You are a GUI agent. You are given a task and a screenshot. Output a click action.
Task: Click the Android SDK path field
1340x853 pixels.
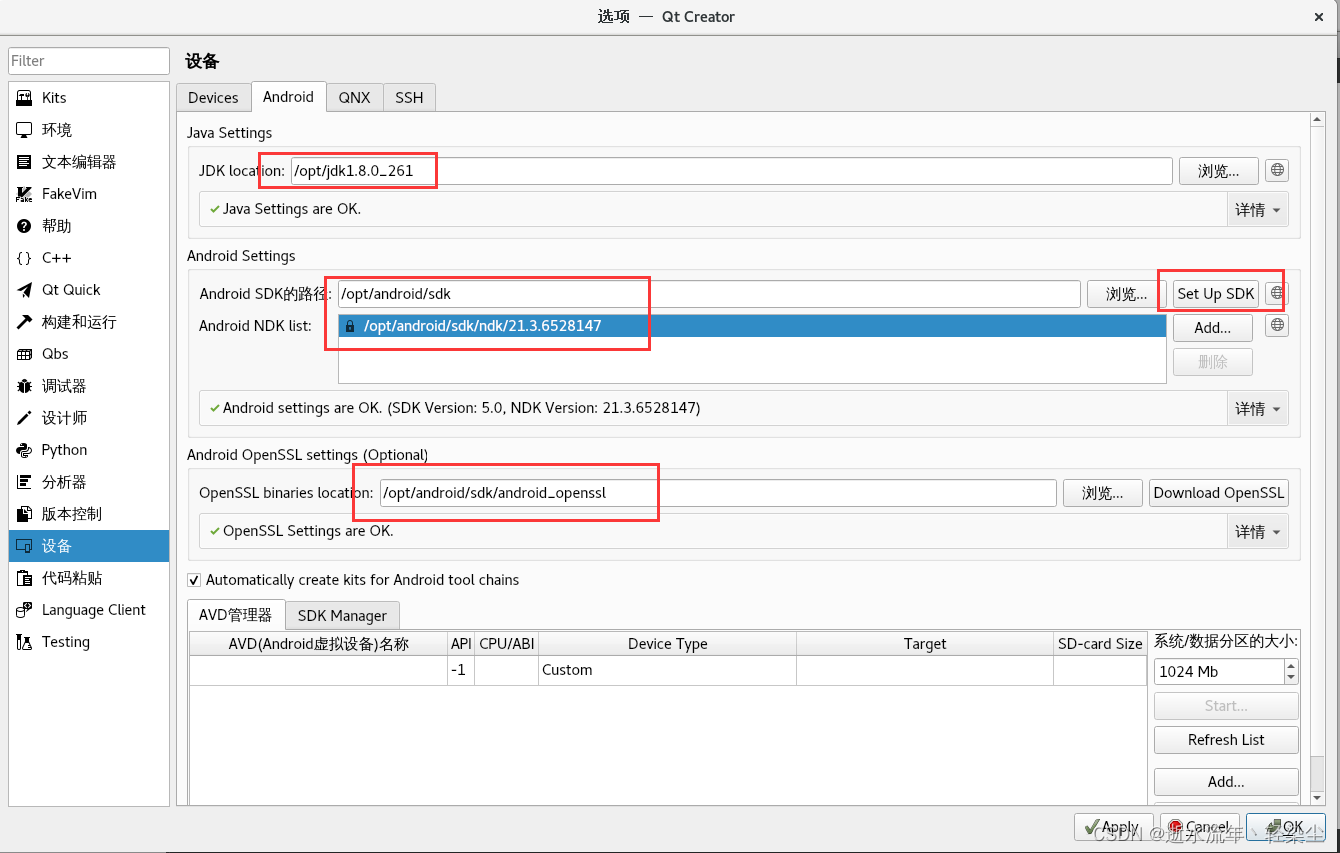[x=709, y=294]
